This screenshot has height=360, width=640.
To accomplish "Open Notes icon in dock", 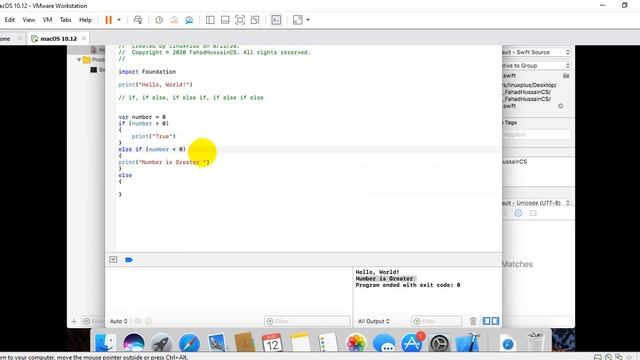I will (x=300, y=342).
